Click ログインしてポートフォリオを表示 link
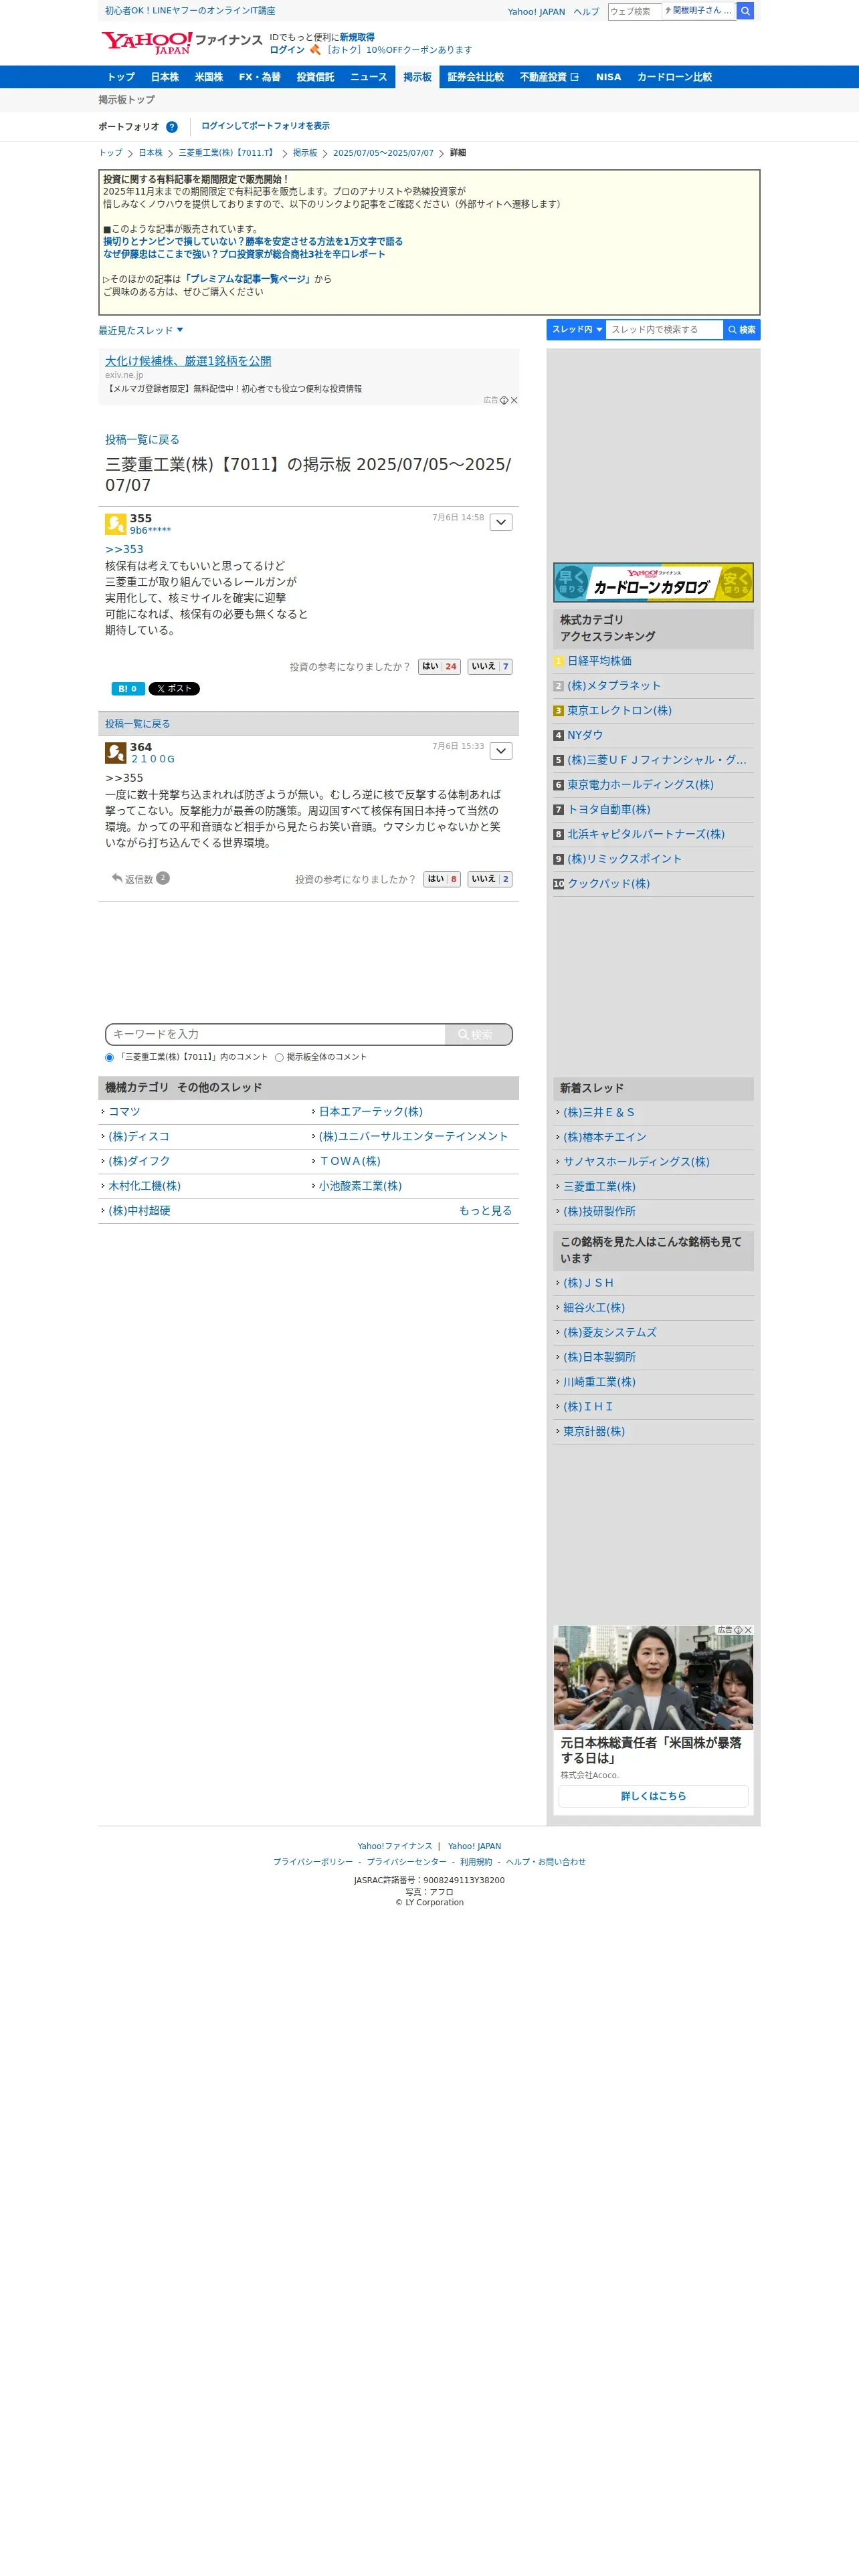 tap(265, 126)
